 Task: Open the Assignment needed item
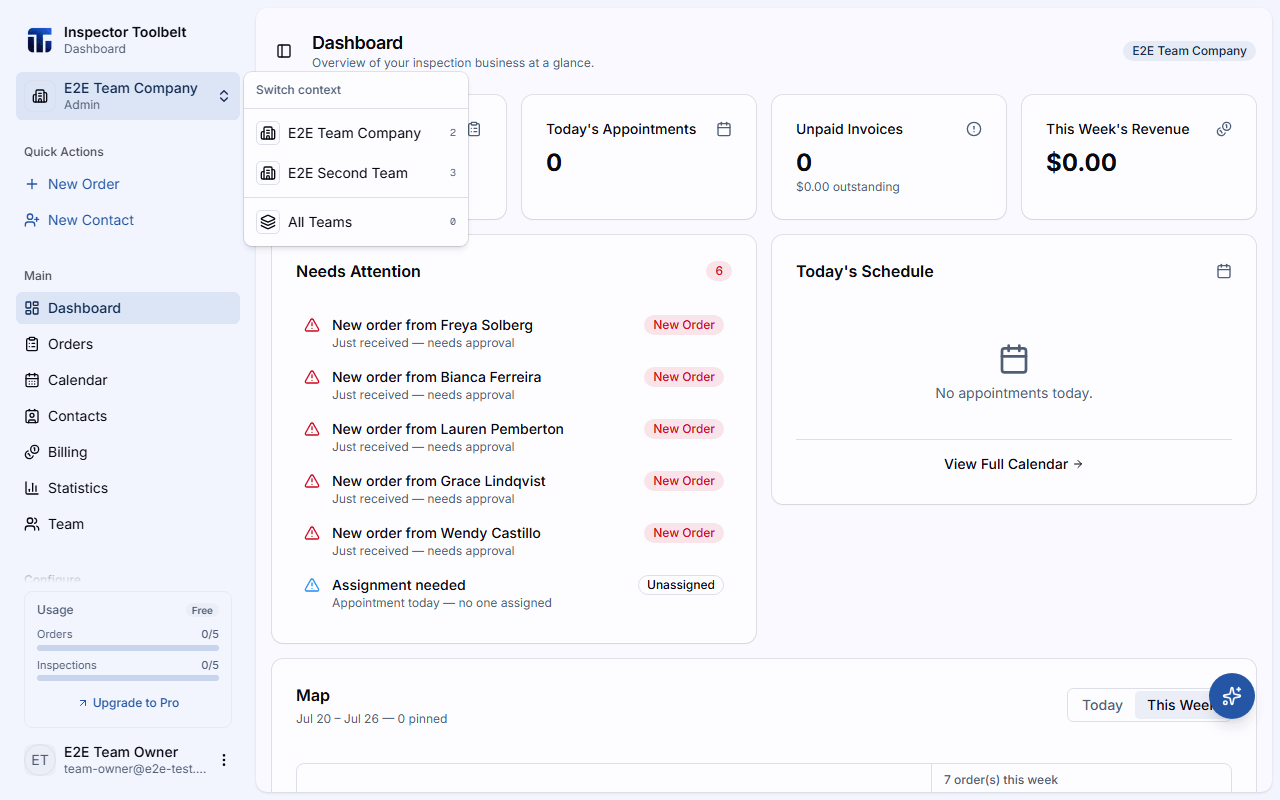514,593
